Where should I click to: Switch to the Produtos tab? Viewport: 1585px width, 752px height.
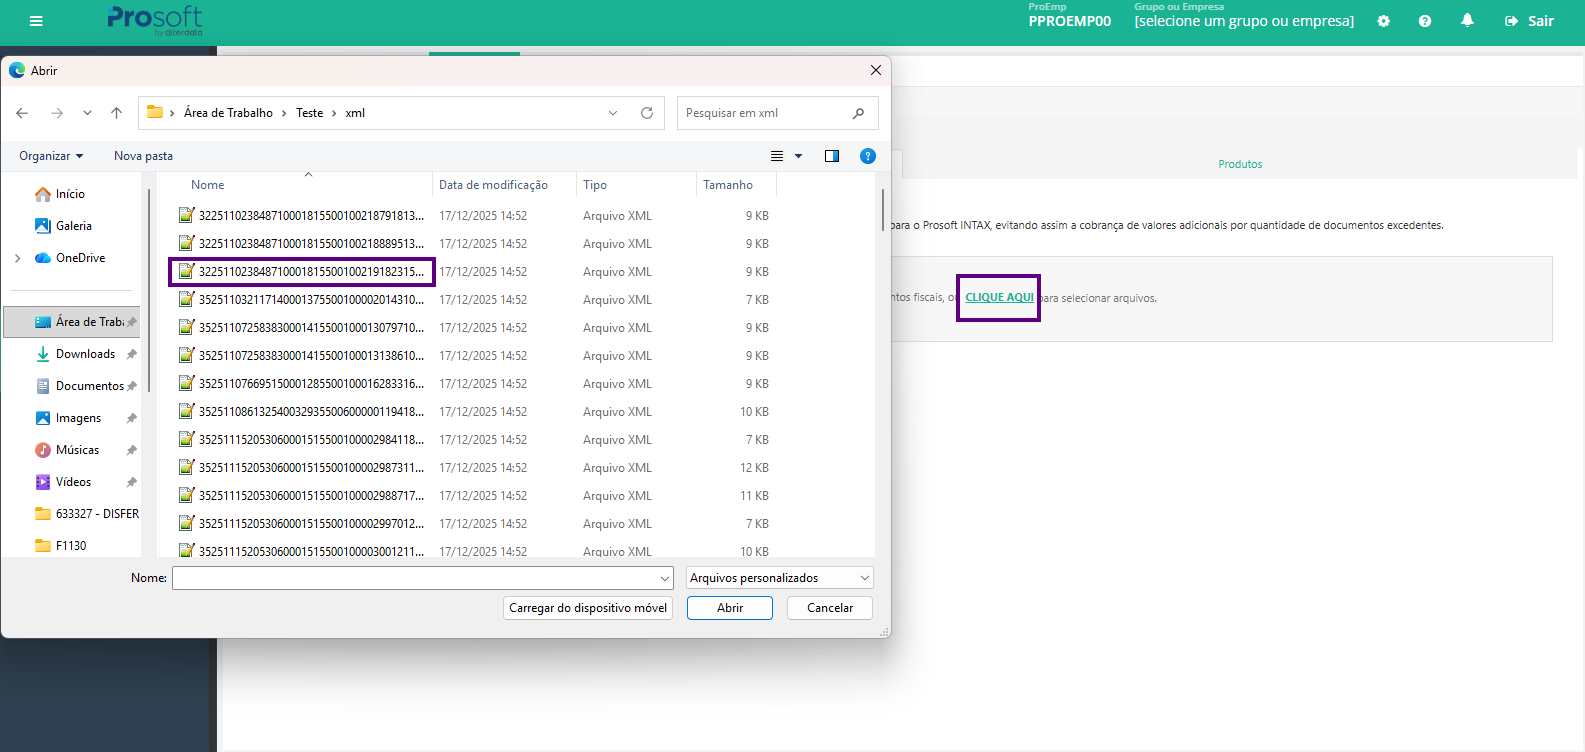[1239, 164]
